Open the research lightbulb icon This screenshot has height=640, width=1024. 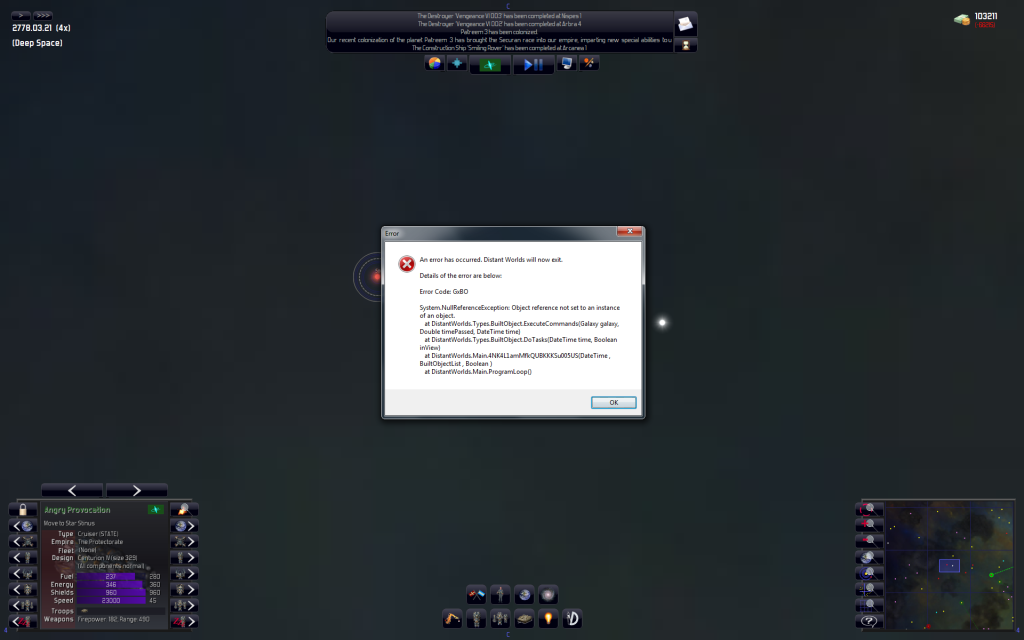pyautogui.click(x=549, y=618)
